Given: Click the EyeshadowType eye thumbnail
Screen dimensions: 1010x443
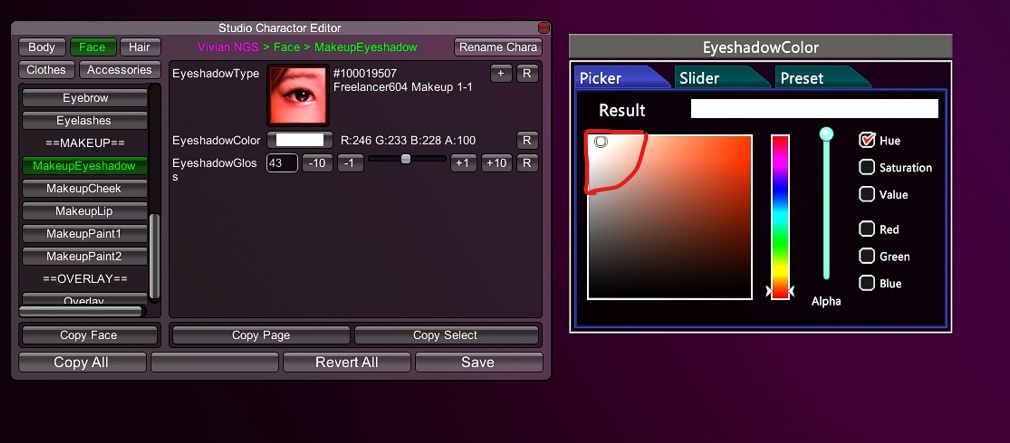Looking at the screenshot, I should pyautogui.click(x=298, y=96).
